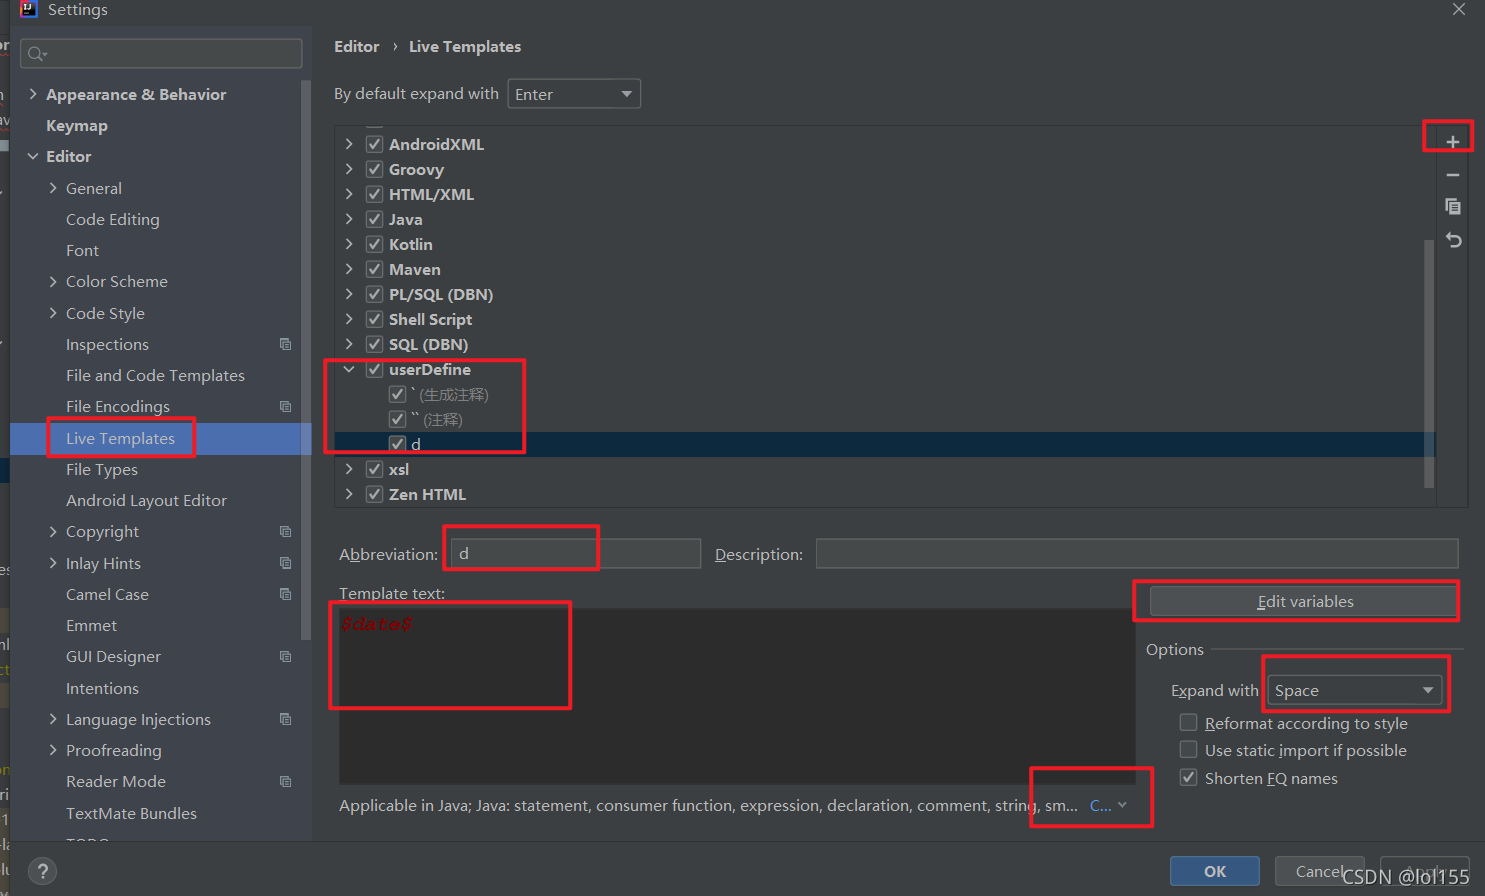Select the PL/SQL (DBN) group row
This screenshot has width=1485, height=896.
coord(884,294)
